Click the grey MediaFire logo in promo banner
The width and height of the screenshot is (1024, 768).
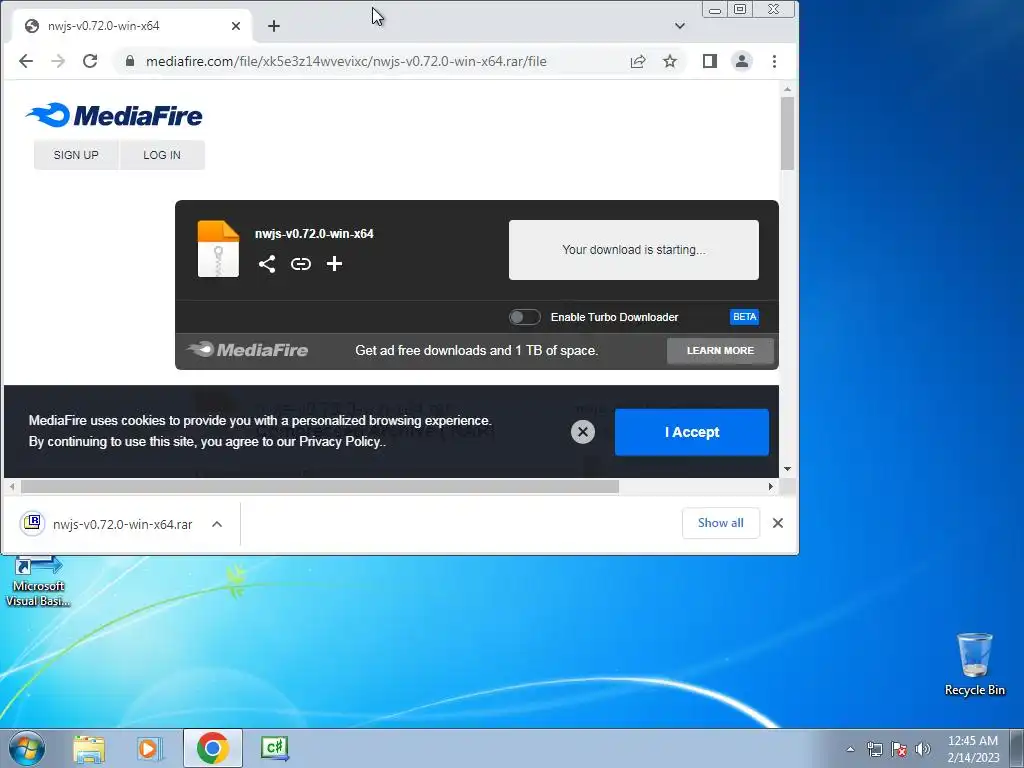(x=247, y=350)
